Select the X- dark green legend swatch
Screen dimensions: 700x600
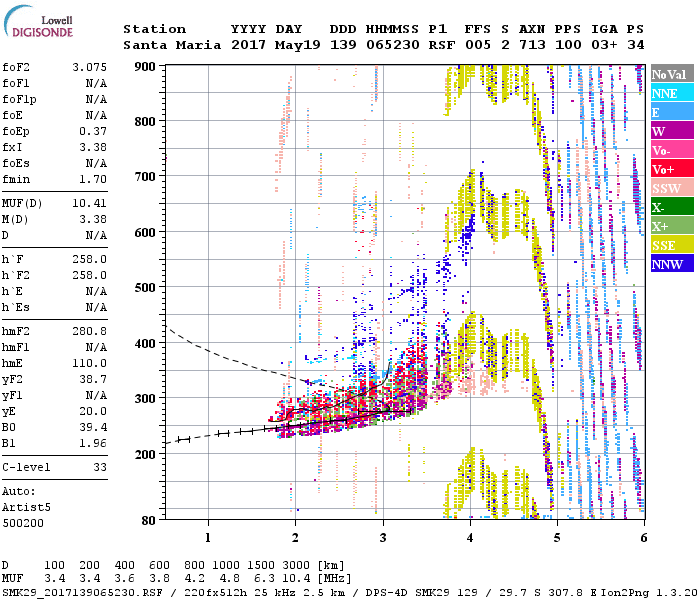pyautogui.click(x=672, y=207)
